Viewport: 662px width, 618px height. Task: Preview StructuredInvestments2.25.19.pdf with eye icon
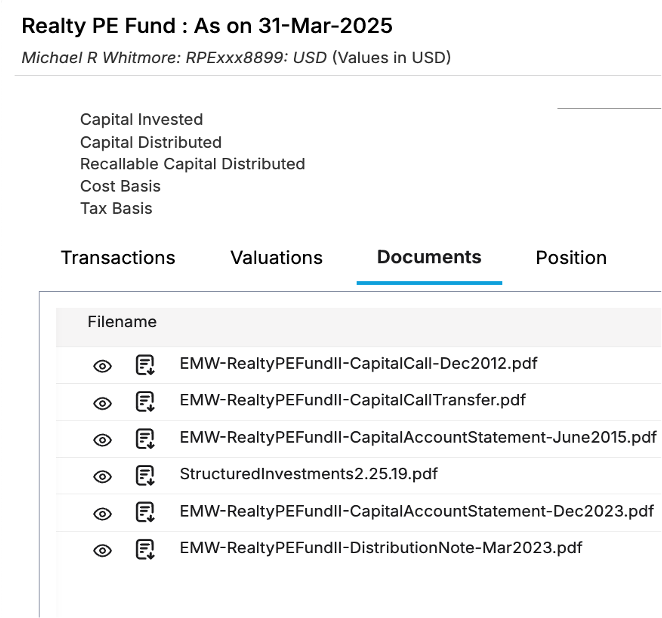tap(102, 476)
